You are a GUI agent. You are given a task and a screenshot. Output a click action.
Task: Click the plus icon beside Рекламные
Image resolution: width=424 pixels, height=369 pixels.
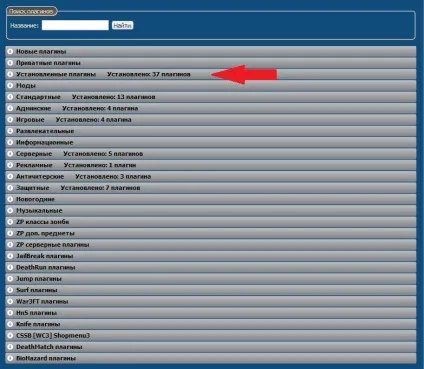(x=10, y=165)
